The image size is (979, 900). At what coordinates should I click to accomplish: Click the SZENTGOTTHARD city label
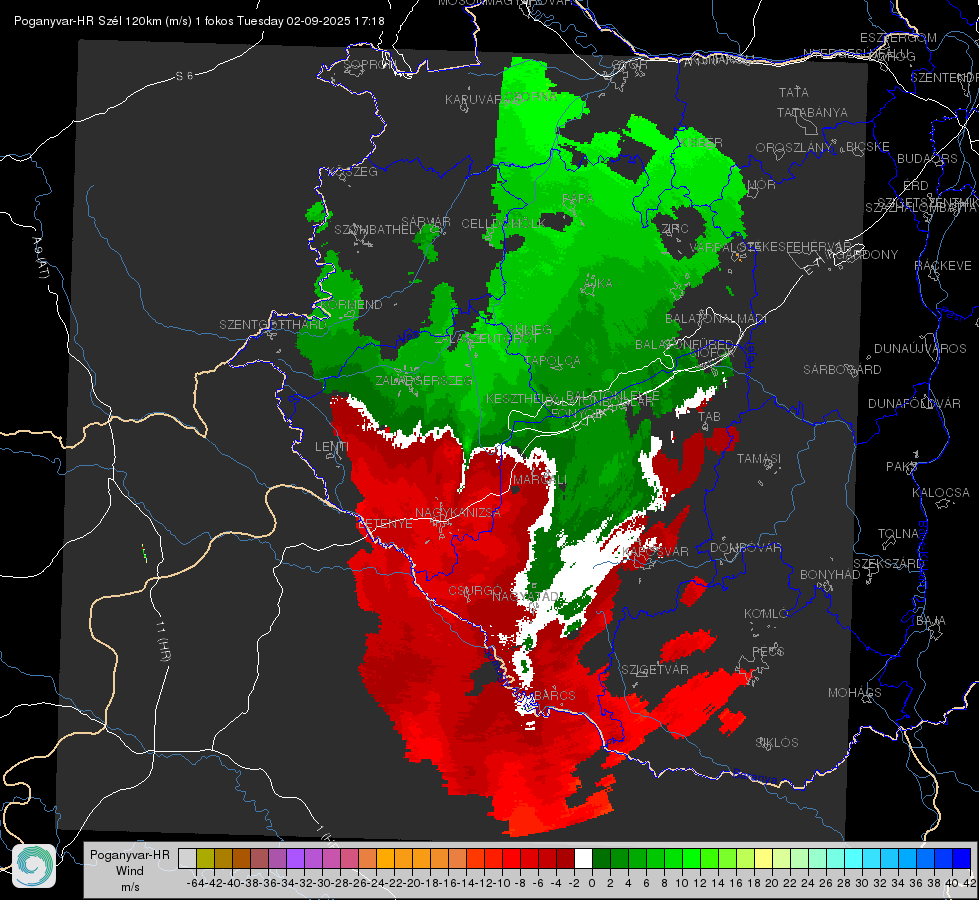coord(273,325)
